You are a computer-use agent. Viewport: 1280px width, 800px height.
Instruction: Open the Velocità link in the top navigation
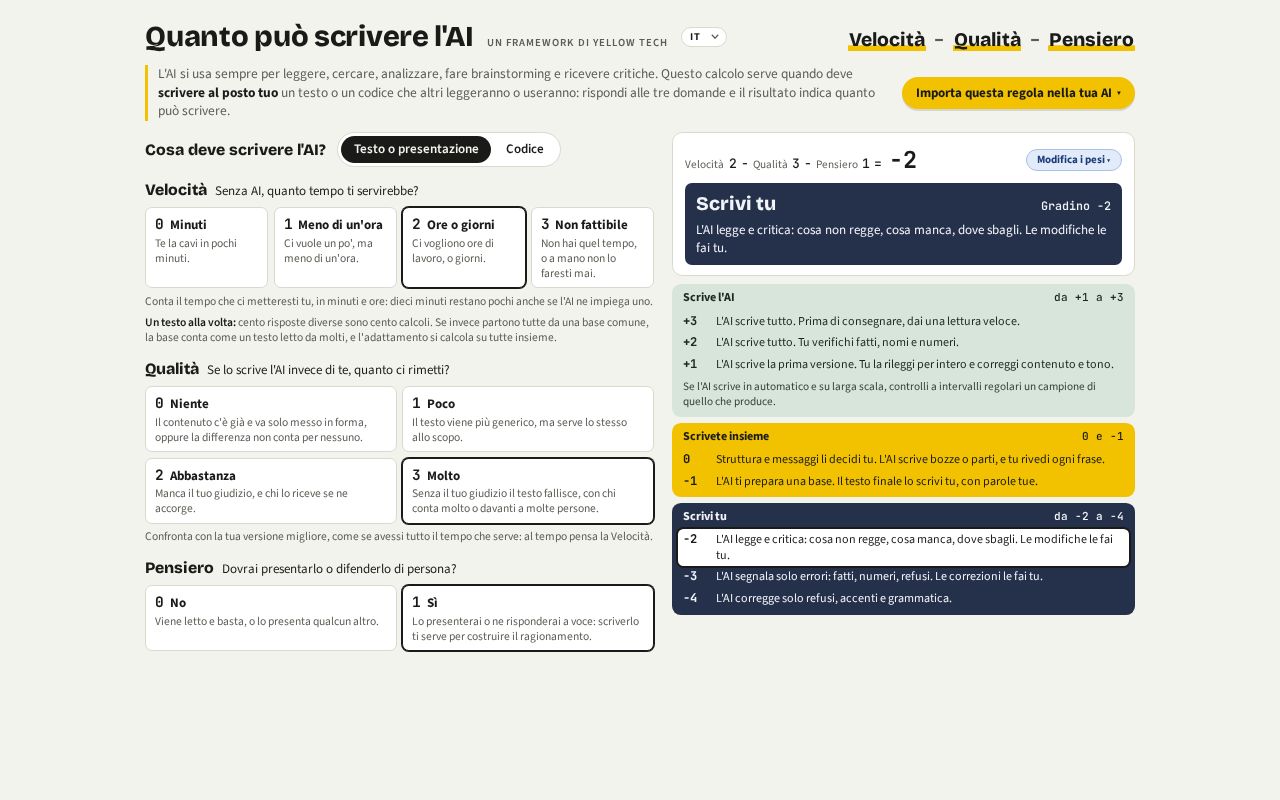coord(887,40)
